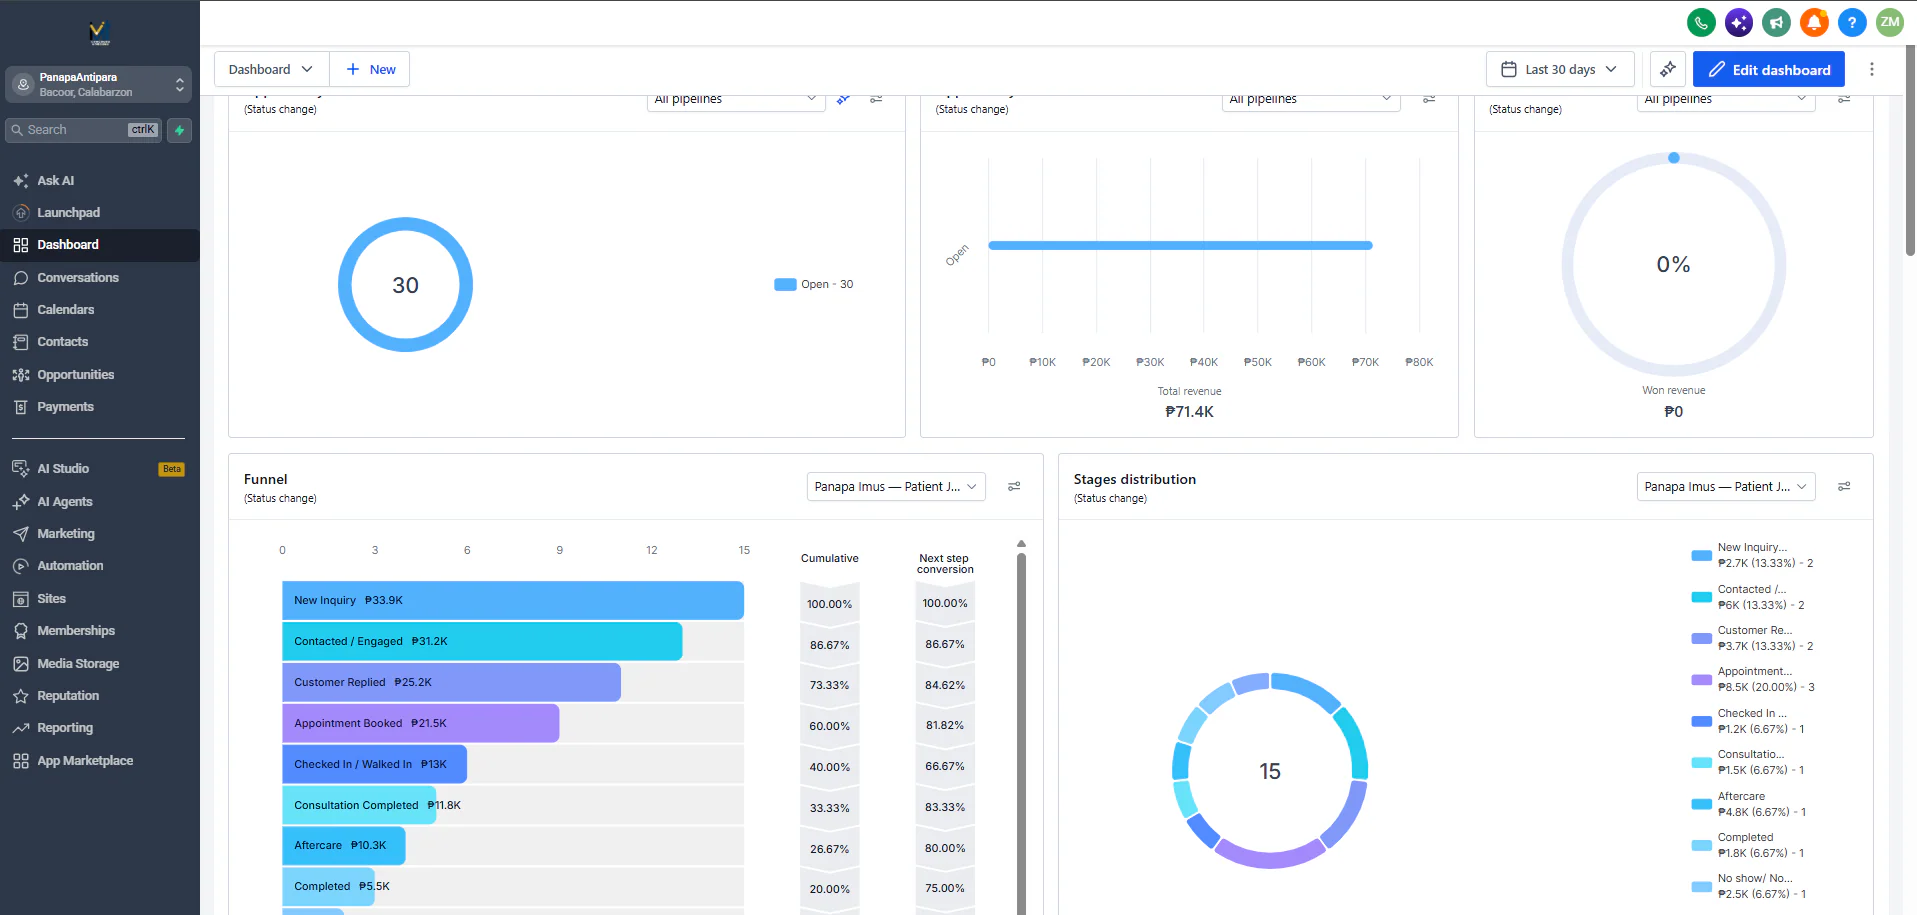Image resolution: width=1917 pixels, height=915 pixels.
Task: Click the company logo in the sidebar
Action: click(99, 33)
